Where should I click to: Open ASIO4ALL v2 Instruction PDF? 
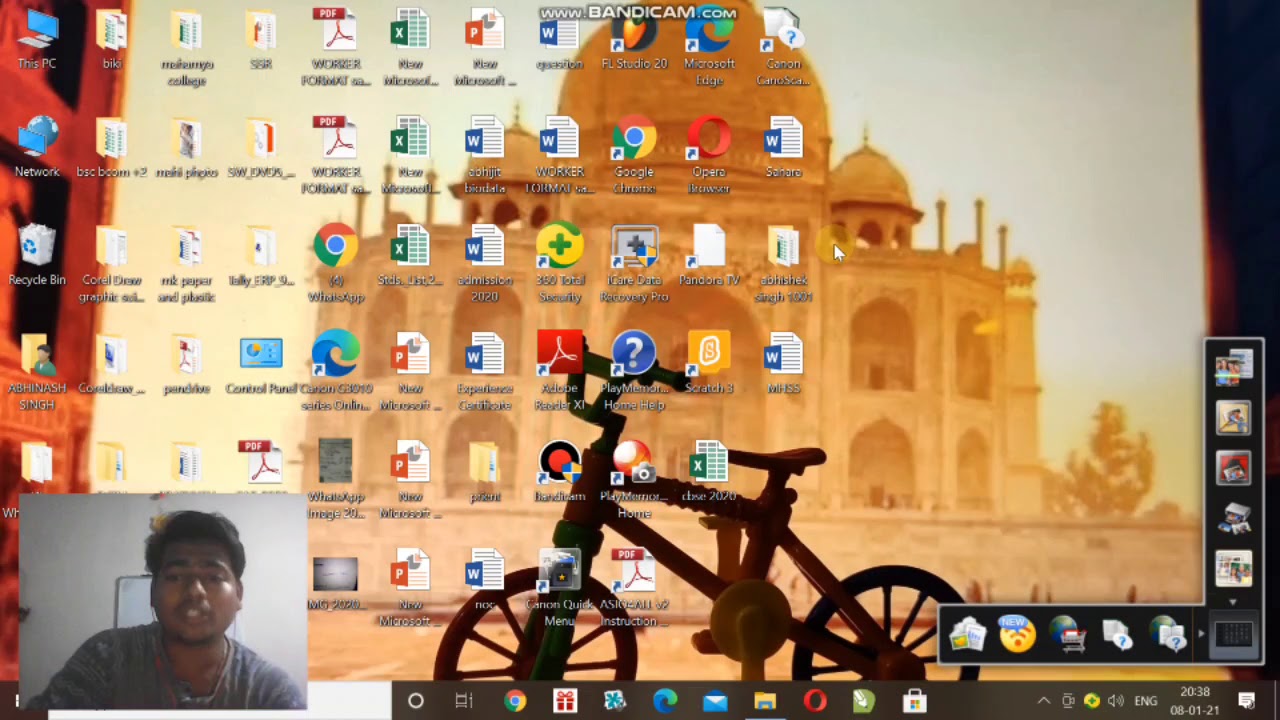(x=634, y=588)
